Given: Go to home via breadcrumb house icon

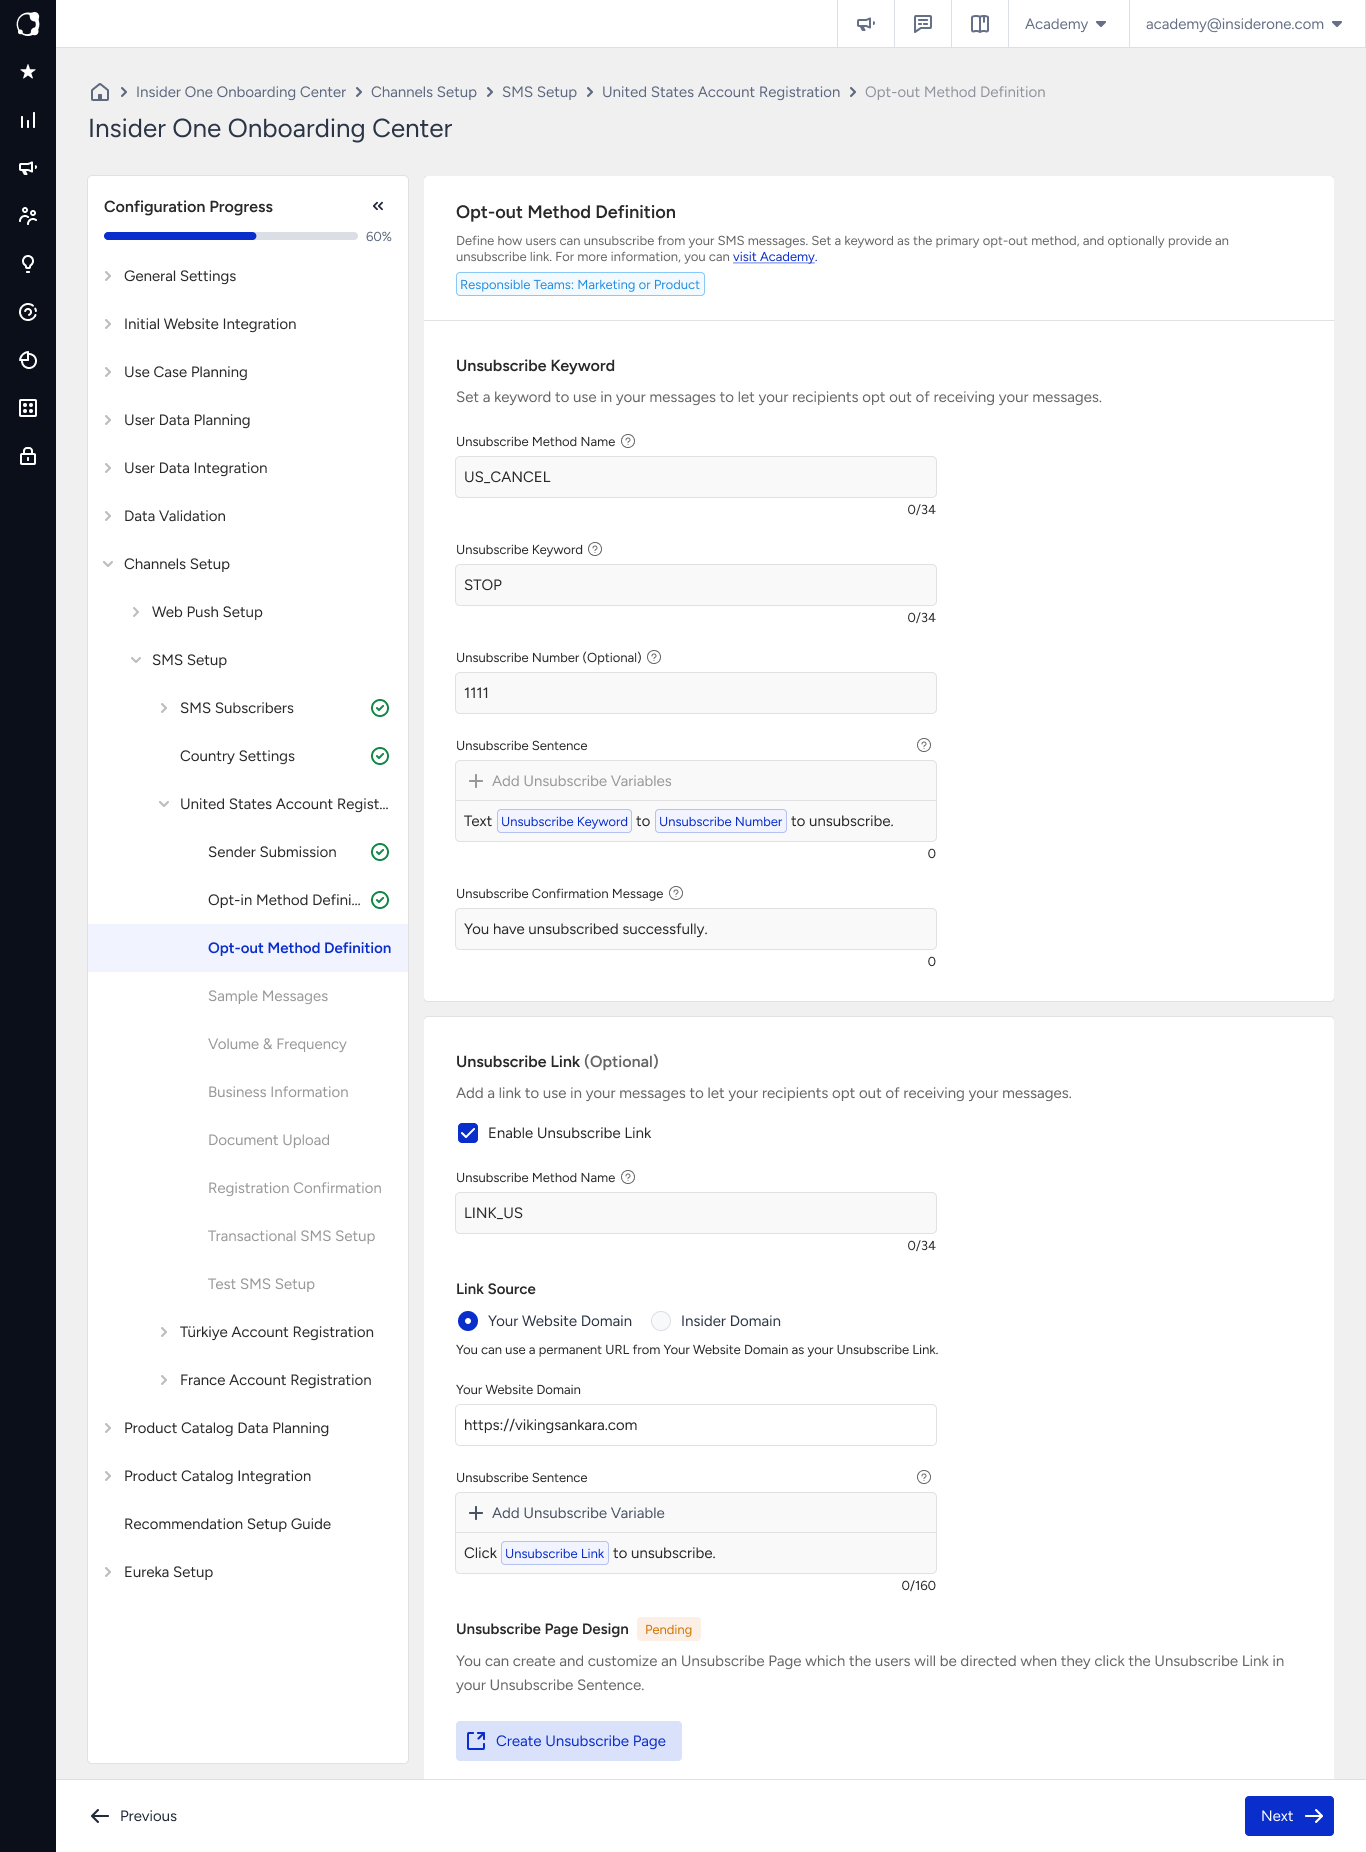Looking at the screenshot, I should point(100,92).
